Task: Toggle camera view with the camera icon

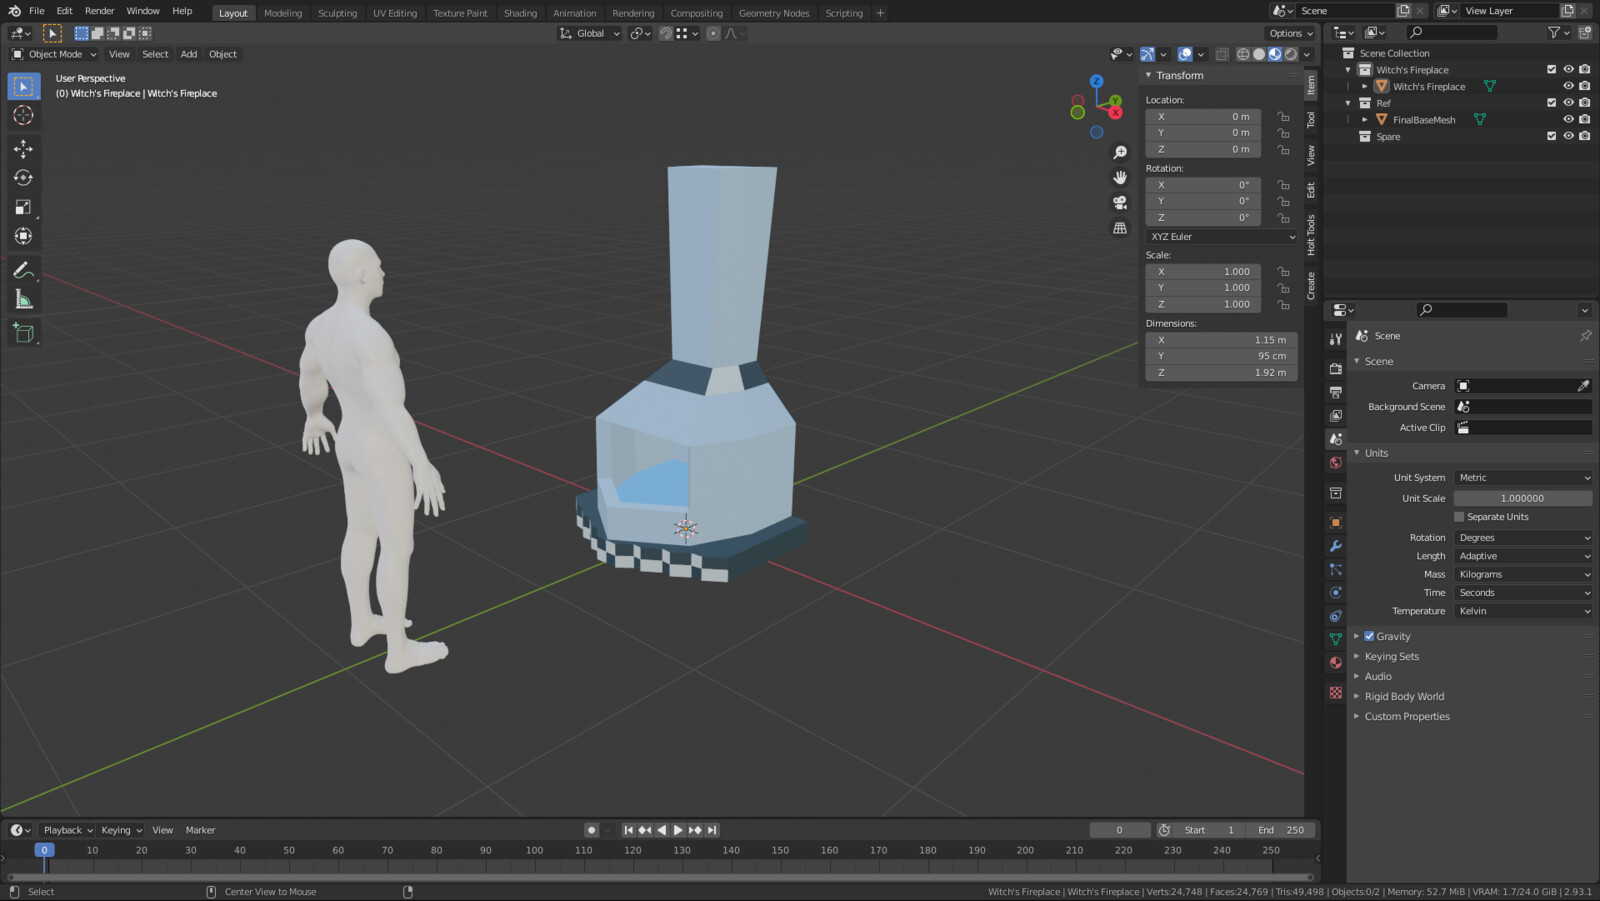Action: click(x=1120, y=202)
